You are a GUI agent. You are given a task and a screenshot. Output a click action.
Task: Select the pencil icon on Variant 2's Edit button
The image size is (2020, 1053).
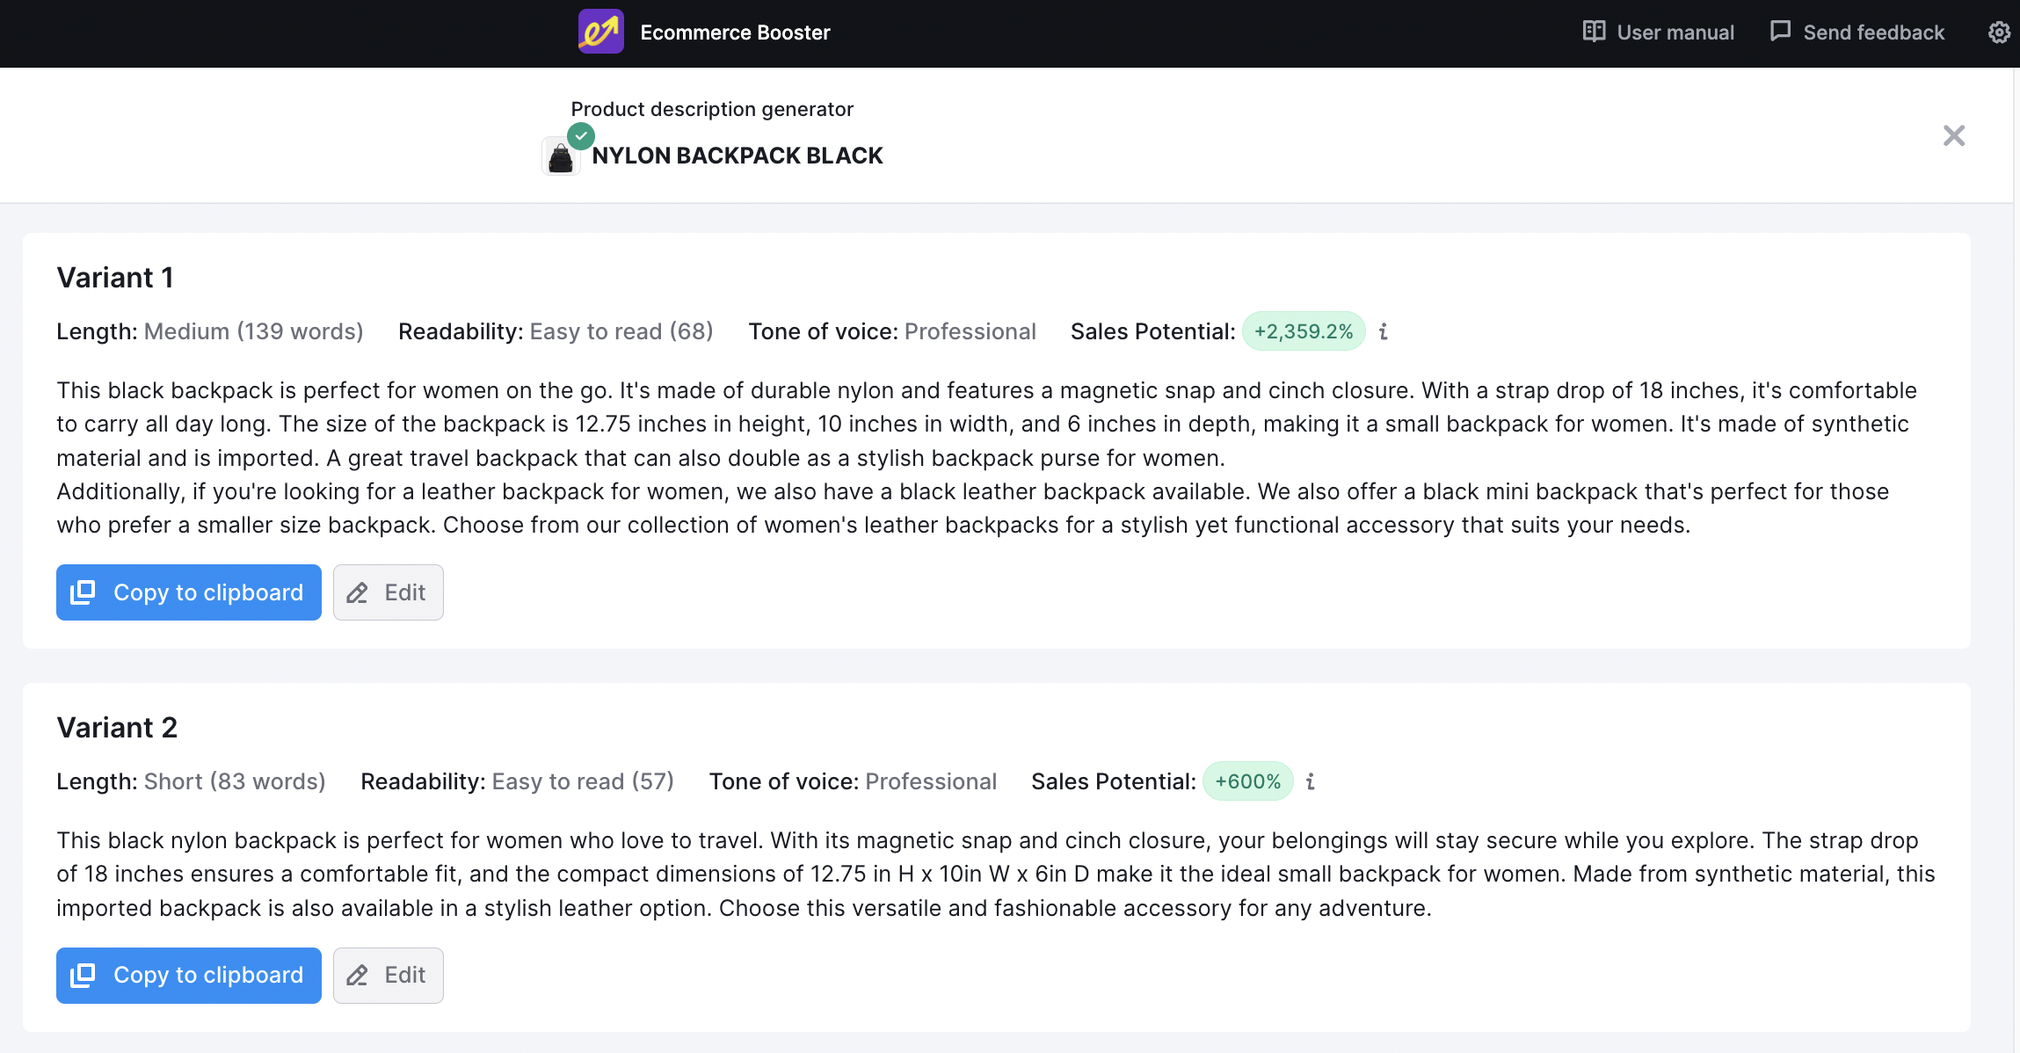(x=357, y=975)
